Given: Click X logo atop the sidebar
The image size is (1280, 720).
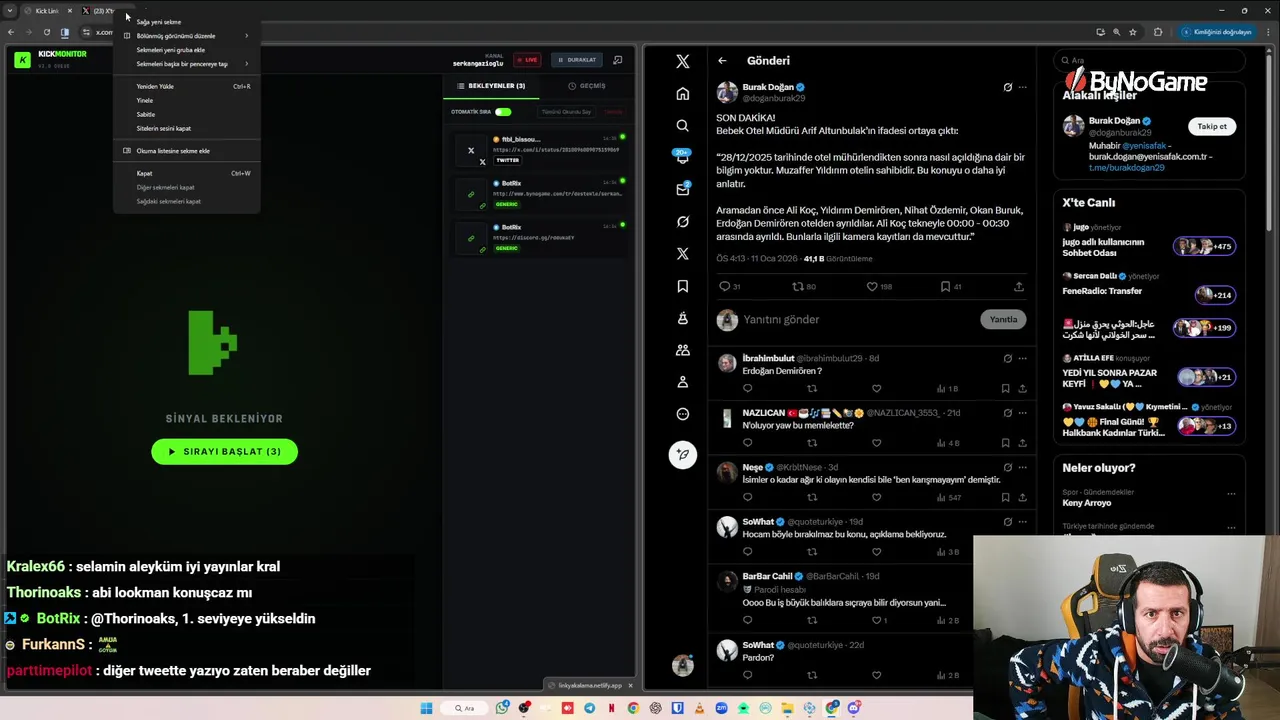Looking at the screenshot, I should [682, 62].
